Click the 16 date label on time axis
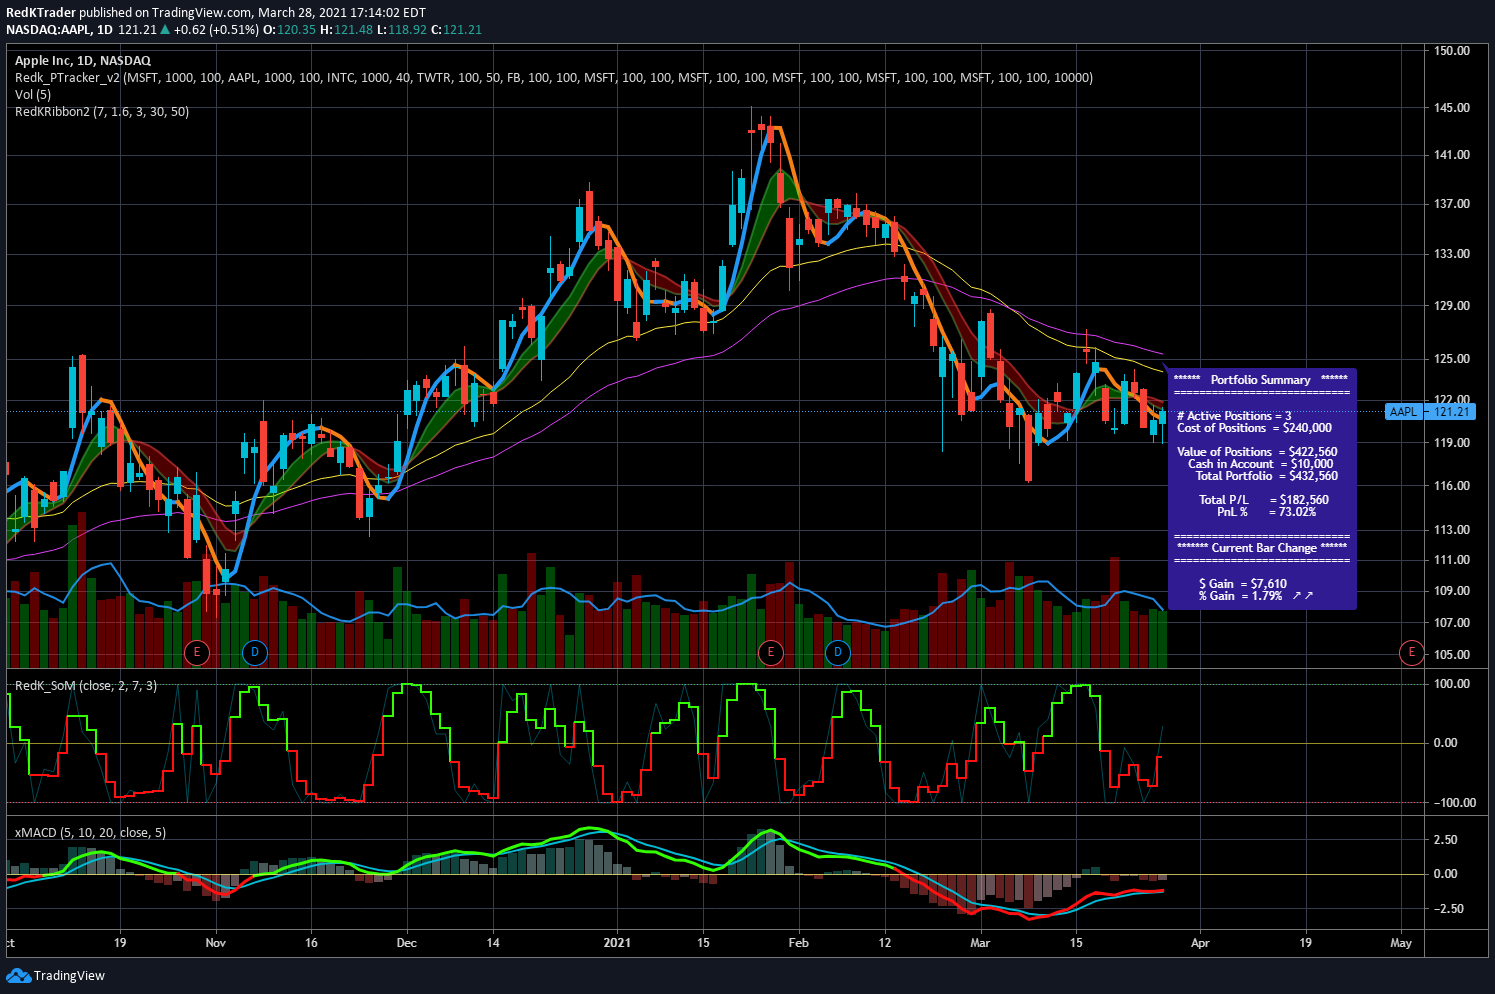Screen dimensions: 1495x994 (311, 943)
